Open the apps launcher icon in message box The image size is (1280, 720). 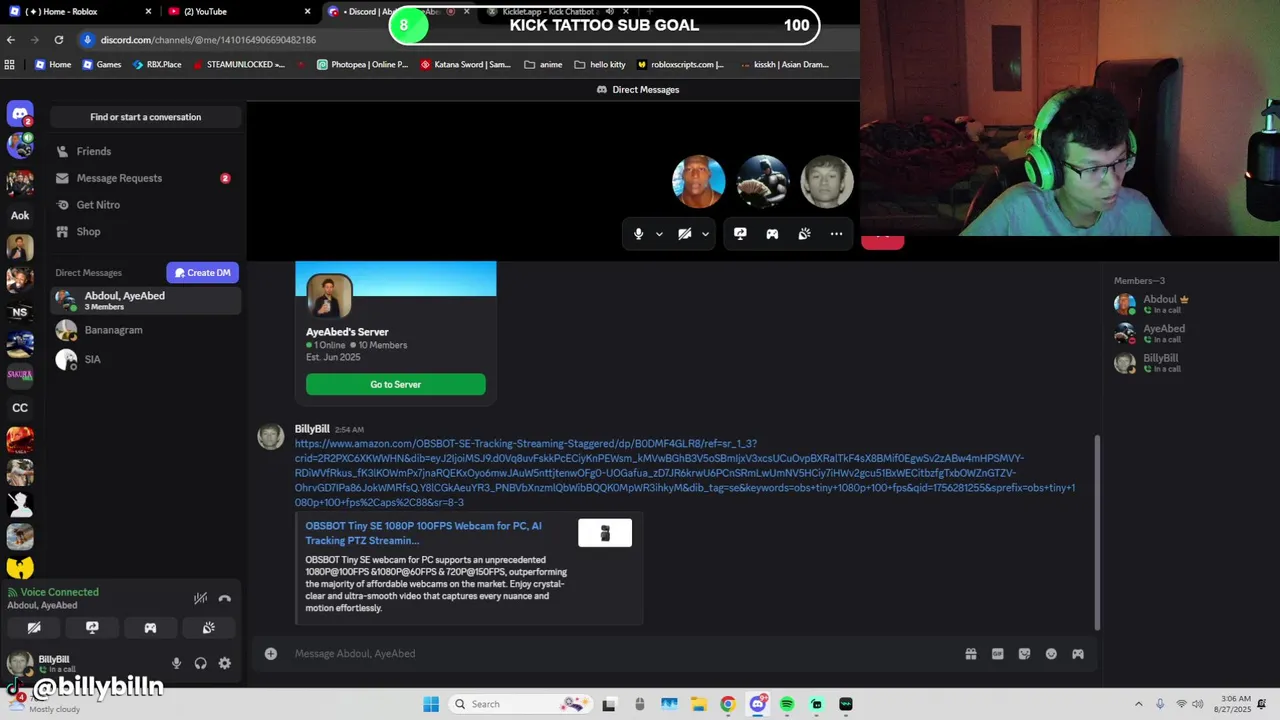click(1078, 654)
